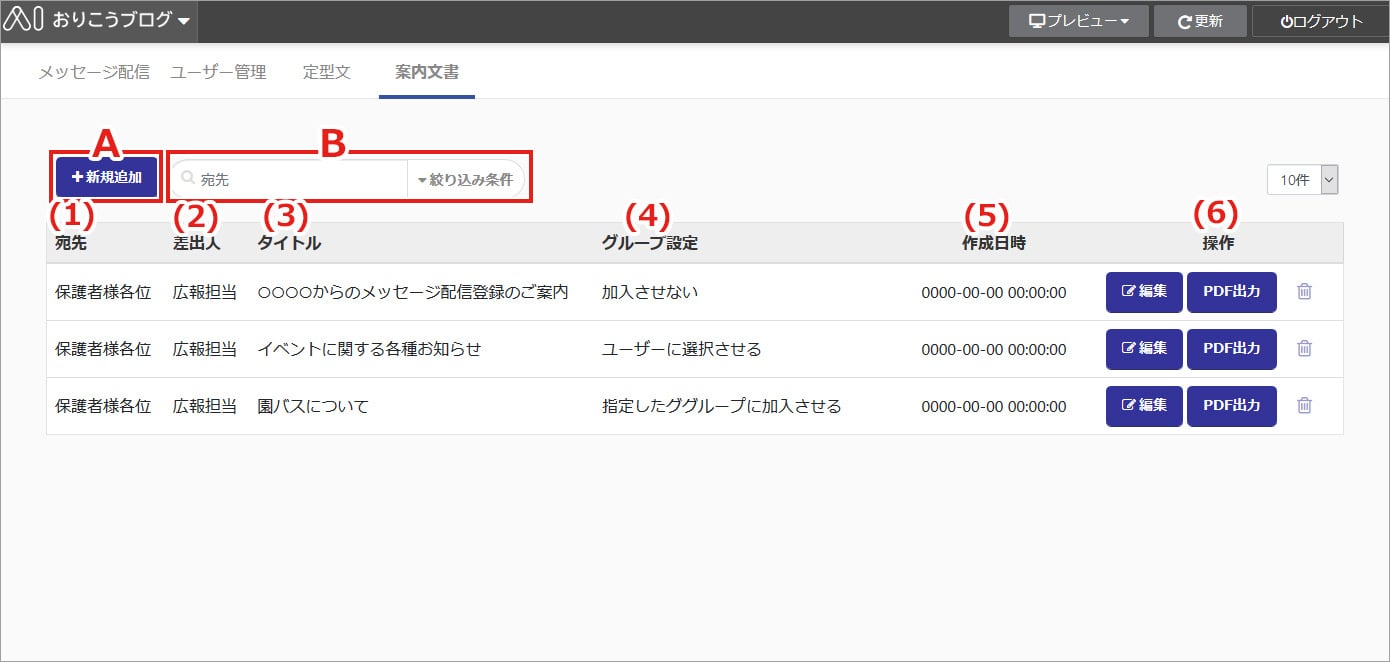Click trash icon for イベントに関する各種お知らせ row
Screen dimensions: 1390x662
click(1304, 349)
